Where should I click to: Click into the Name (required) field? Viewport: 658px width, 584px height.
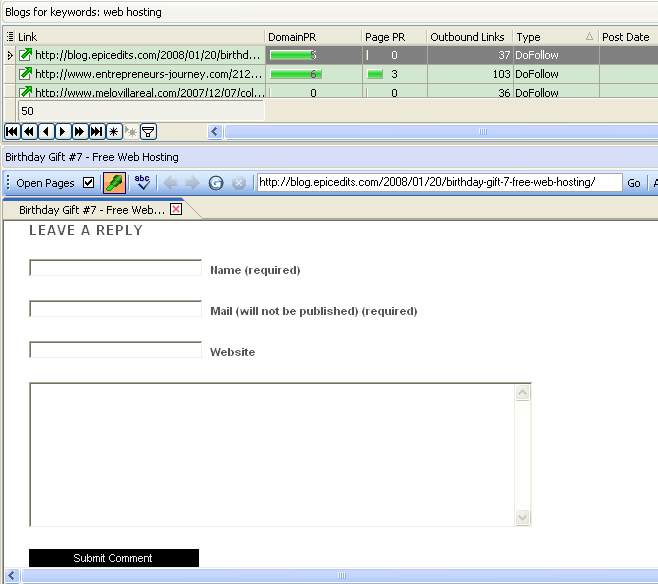point(116,268)
